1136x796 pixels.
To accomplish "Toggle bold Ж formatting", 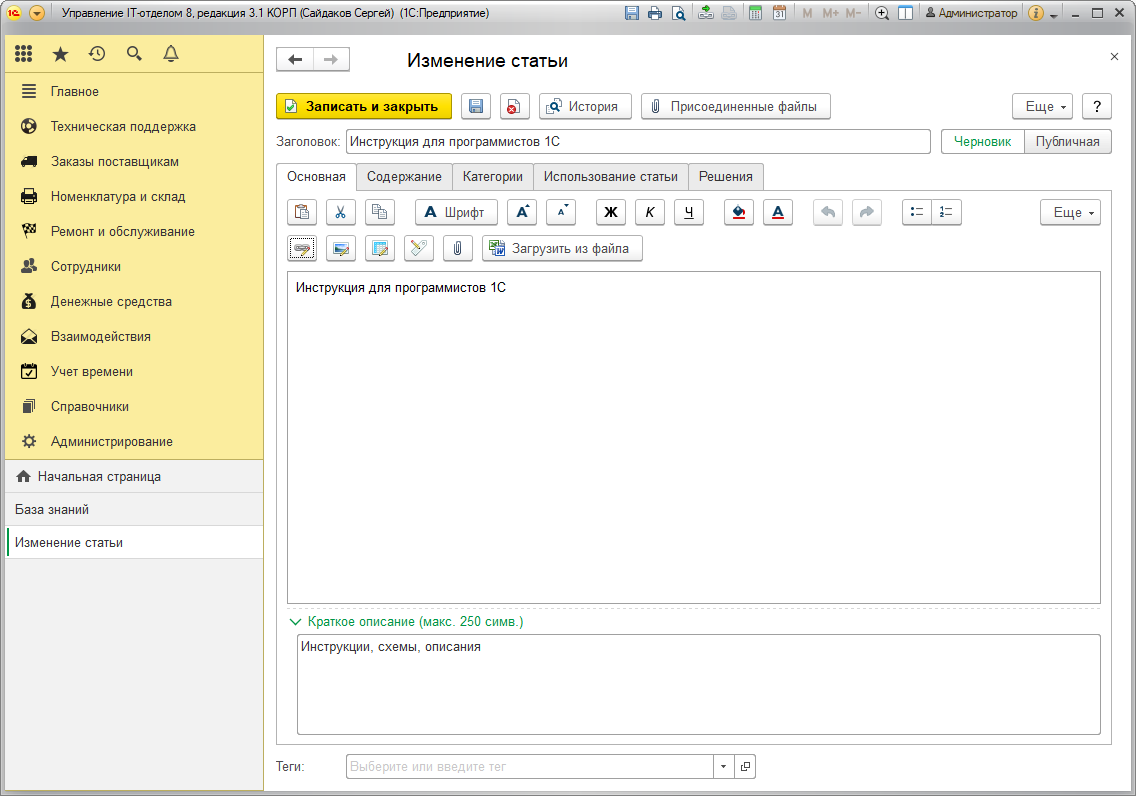I will pos(611,212).
